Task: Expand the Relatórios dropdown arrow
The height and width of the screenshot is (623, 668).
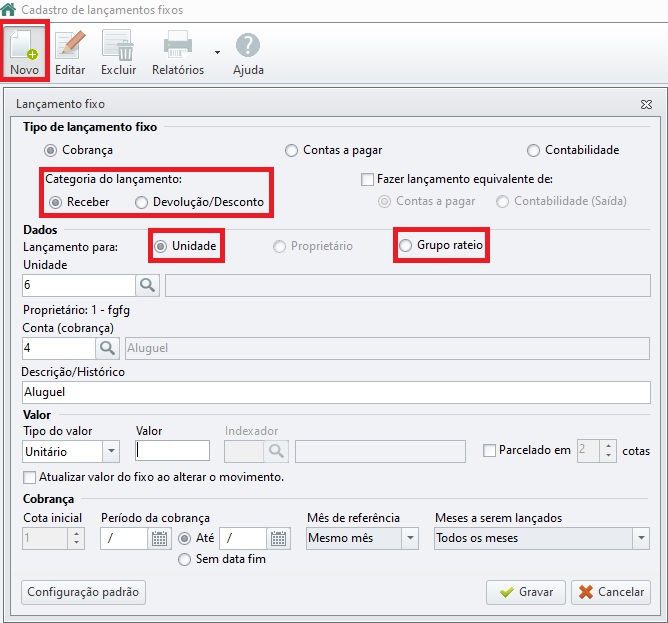Action: [x=217, y=52]
